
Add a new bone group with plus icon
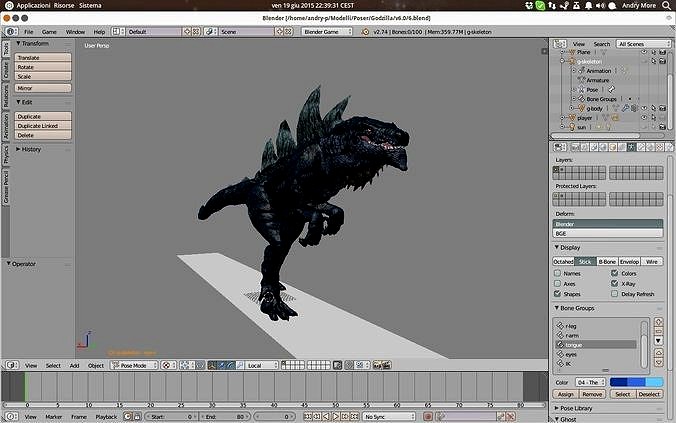(x=658, y=322)
